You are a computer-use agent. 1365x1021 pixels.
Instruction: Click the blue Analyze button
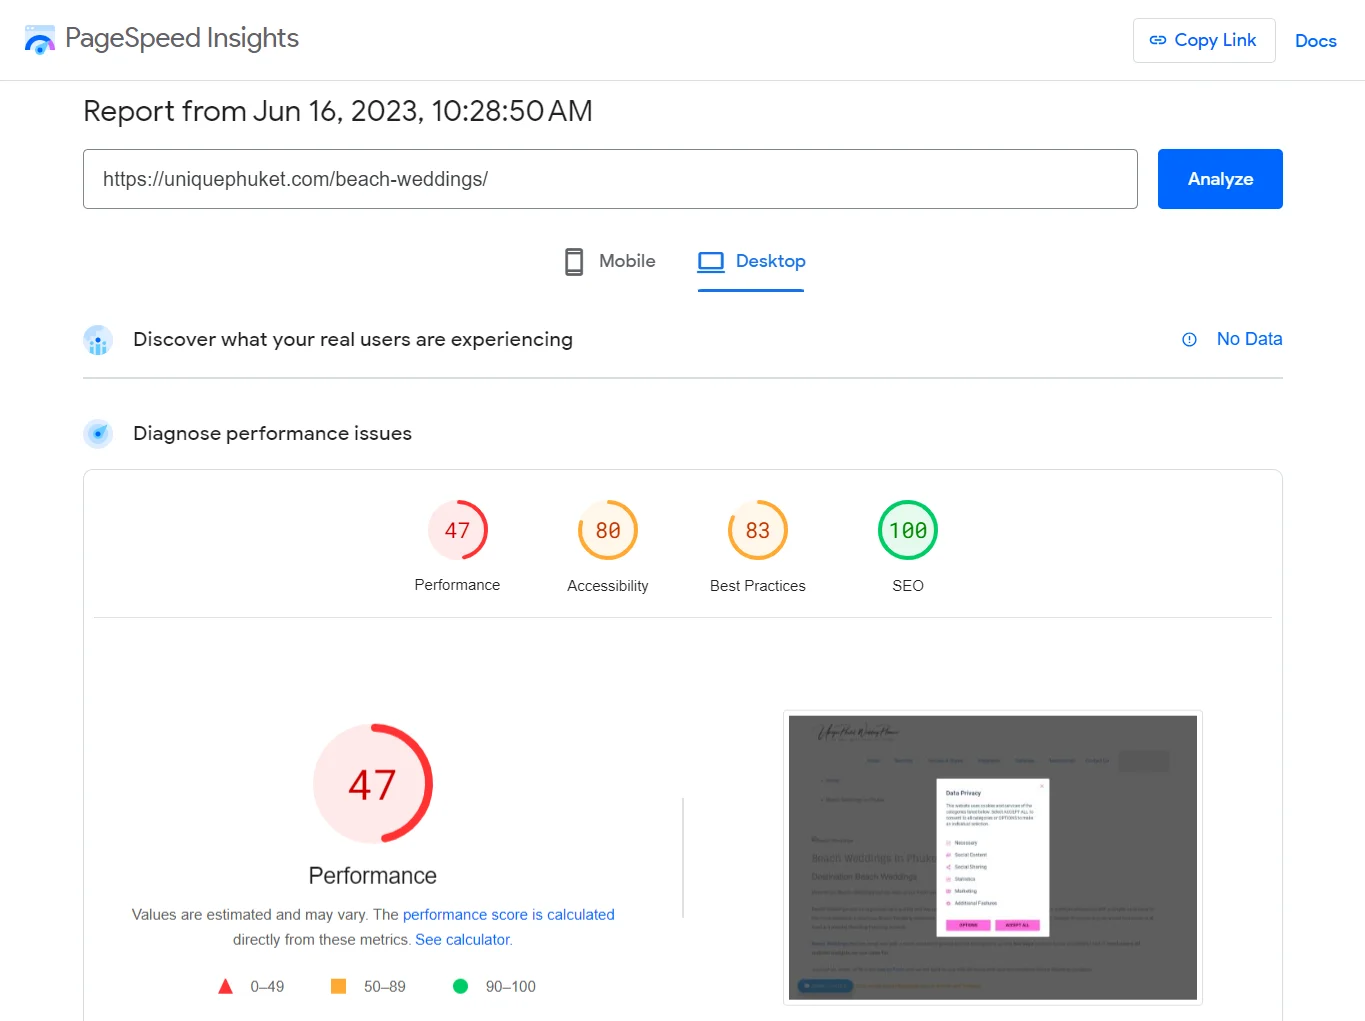(1220, 179)
